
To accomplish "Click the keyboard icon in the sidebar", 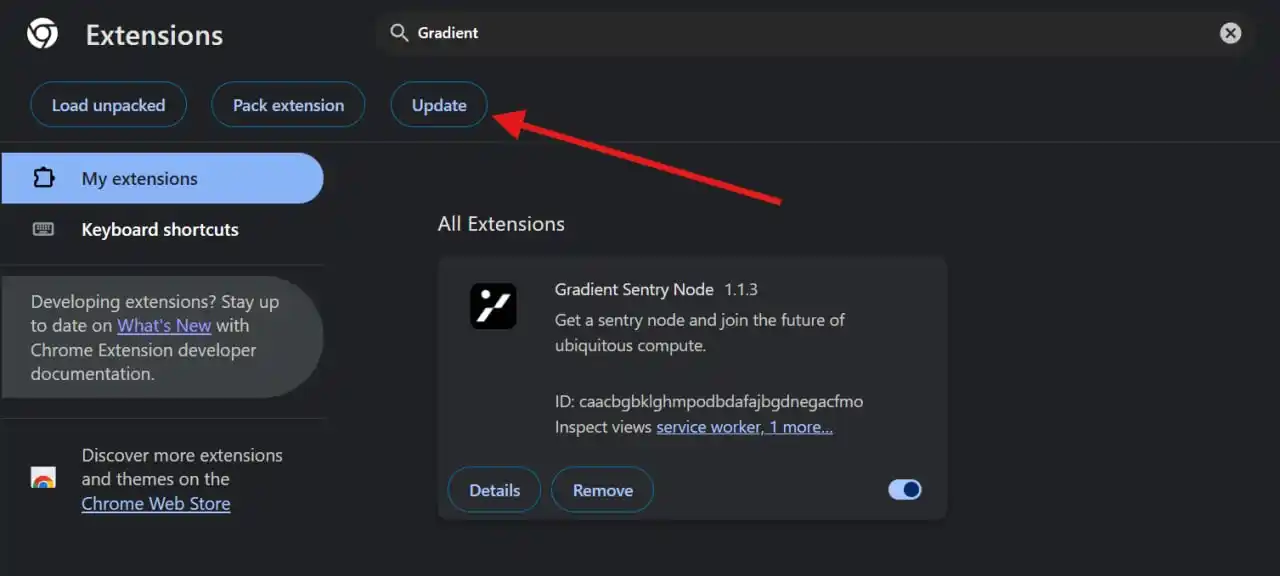I will [x=43, y=229].
